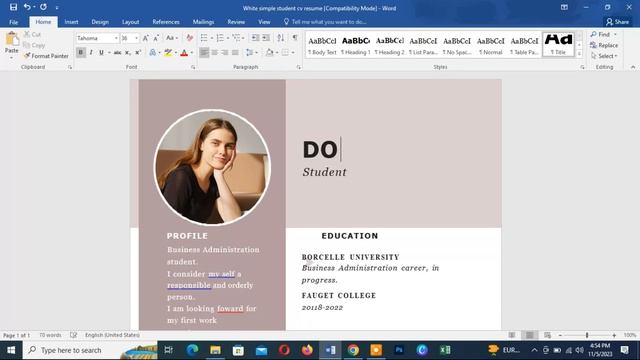Image resolution: width=640 pixels, height=360 pixels.
Task: Adjust the zoom slider in status bar
Action: [587, 335]
